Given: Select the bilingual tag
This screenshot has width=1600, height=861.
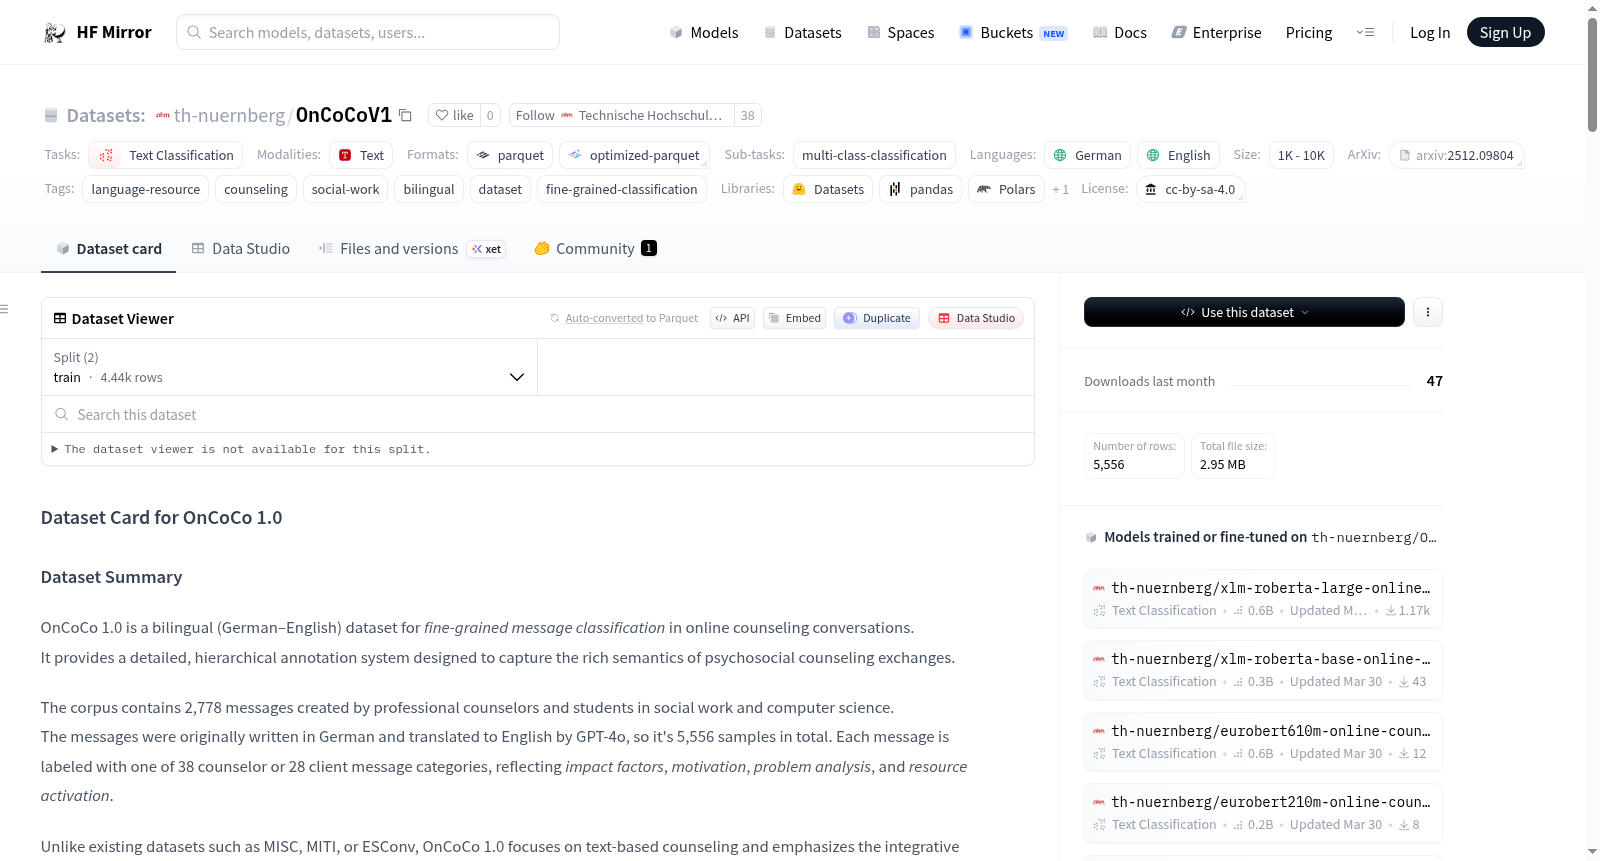Looking at the screenshot, I should [x=429, y=189].
